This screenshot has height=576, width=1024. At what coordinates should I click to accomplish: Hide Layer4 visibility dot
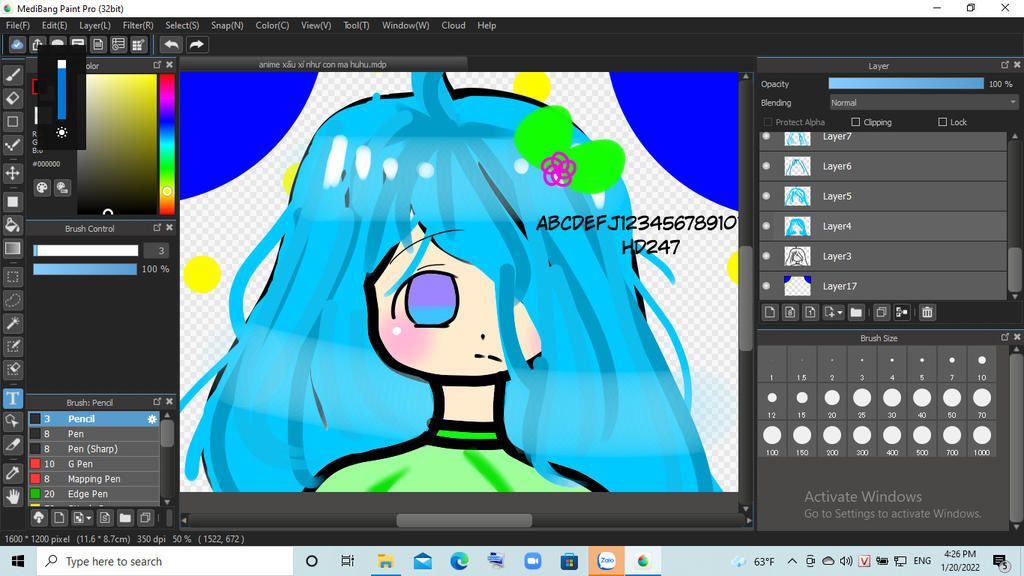tap(767, 226)
